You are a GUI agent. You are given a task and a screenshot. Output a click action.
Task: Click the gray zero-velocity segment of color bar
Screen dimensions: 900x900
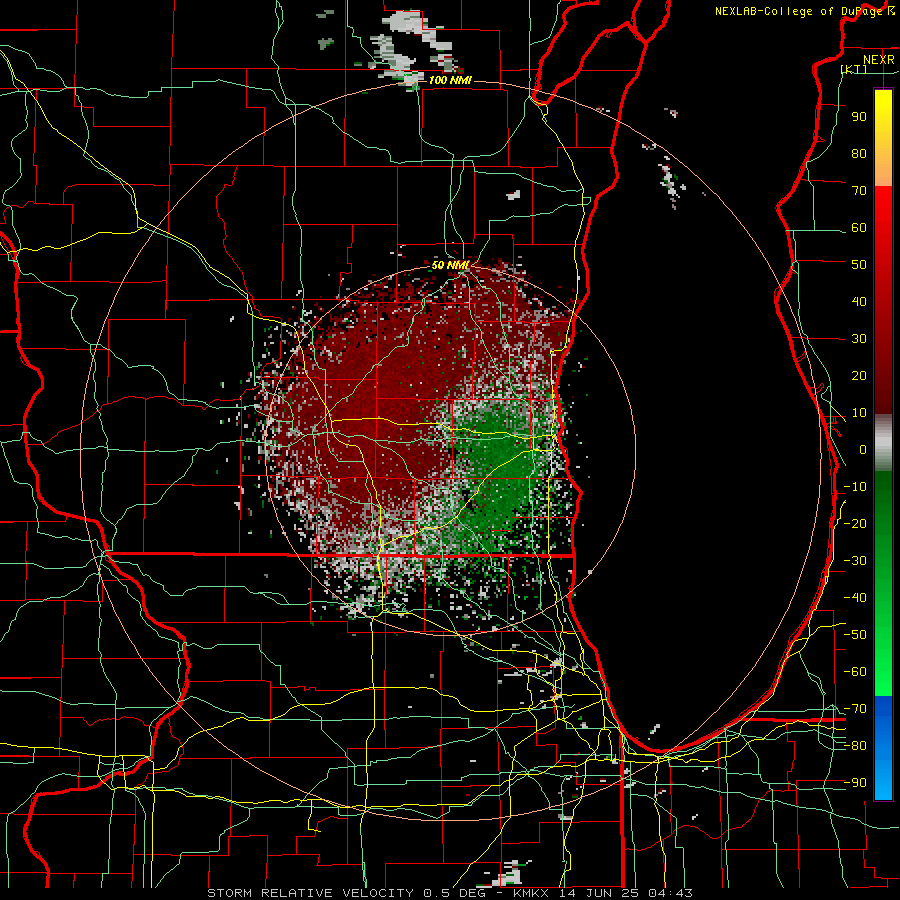pos(883,443)
